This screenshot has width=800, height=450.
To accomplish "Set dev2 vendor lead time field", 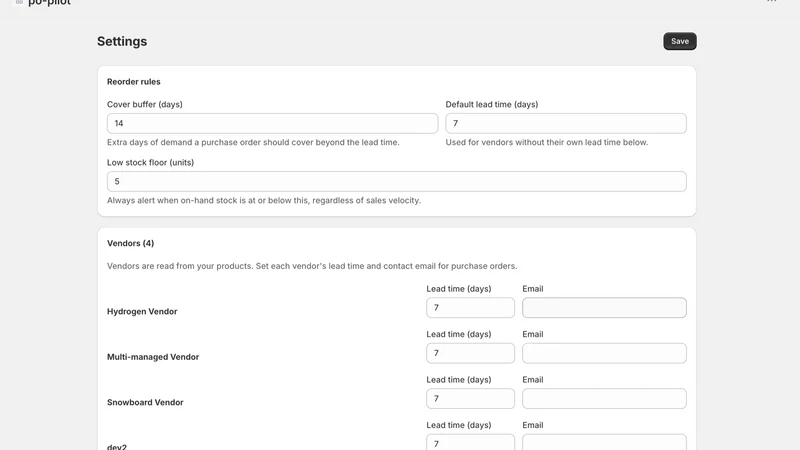I will click(470, 442).
